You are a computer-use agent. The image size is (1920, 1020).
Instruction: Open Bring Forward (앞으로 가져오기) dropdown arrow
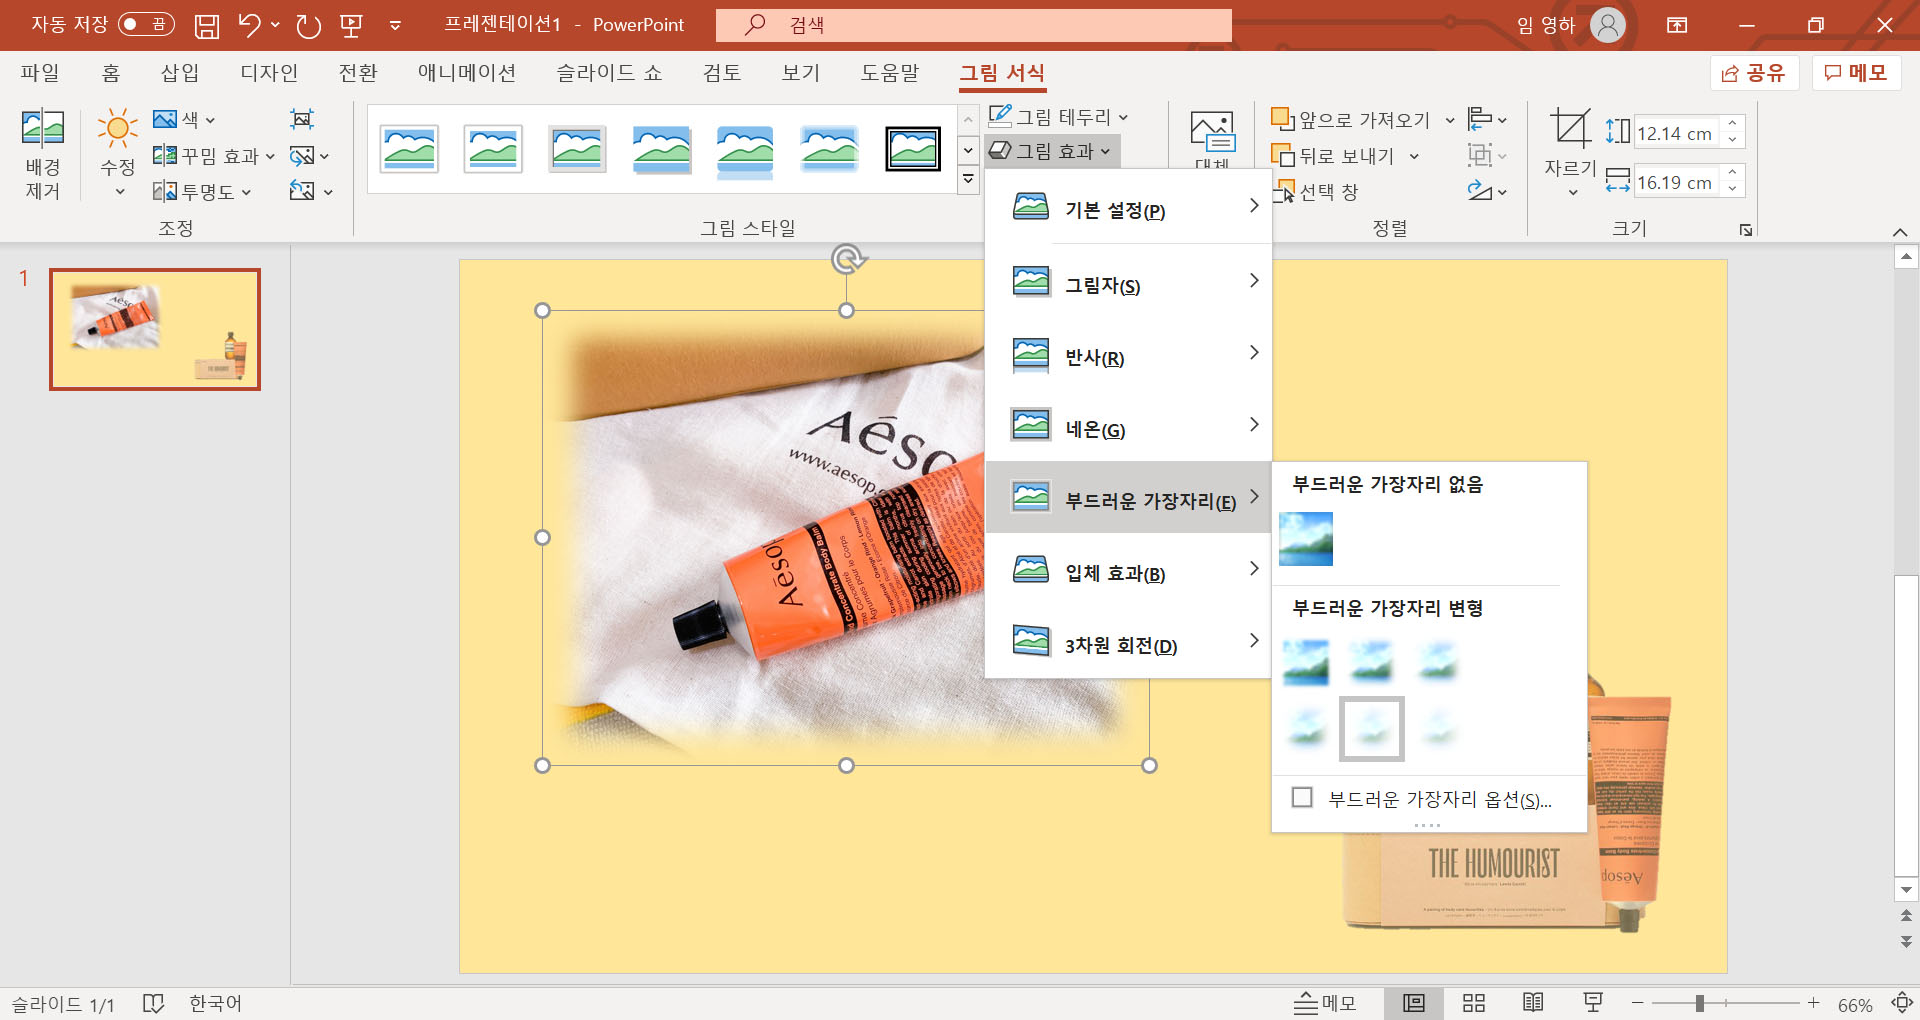[1450, 120]
